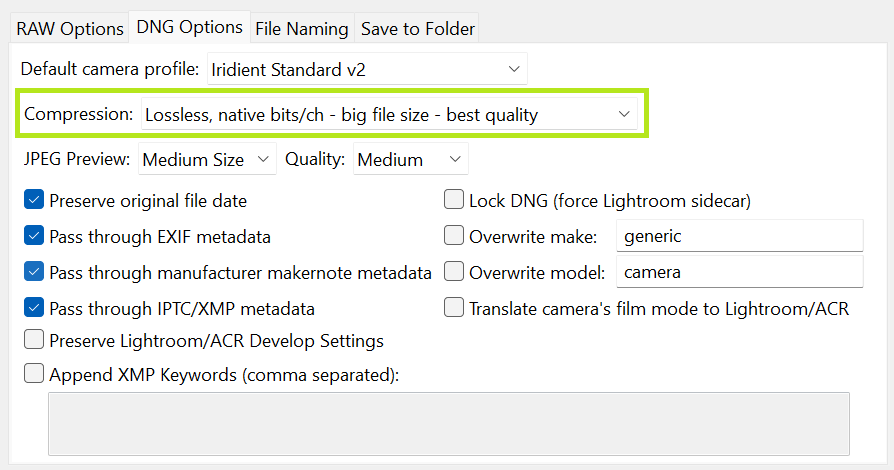This screenshot has height=470, width=894.
Task: Change the JPEG Quality dropdown
Action: pos(410,159)
